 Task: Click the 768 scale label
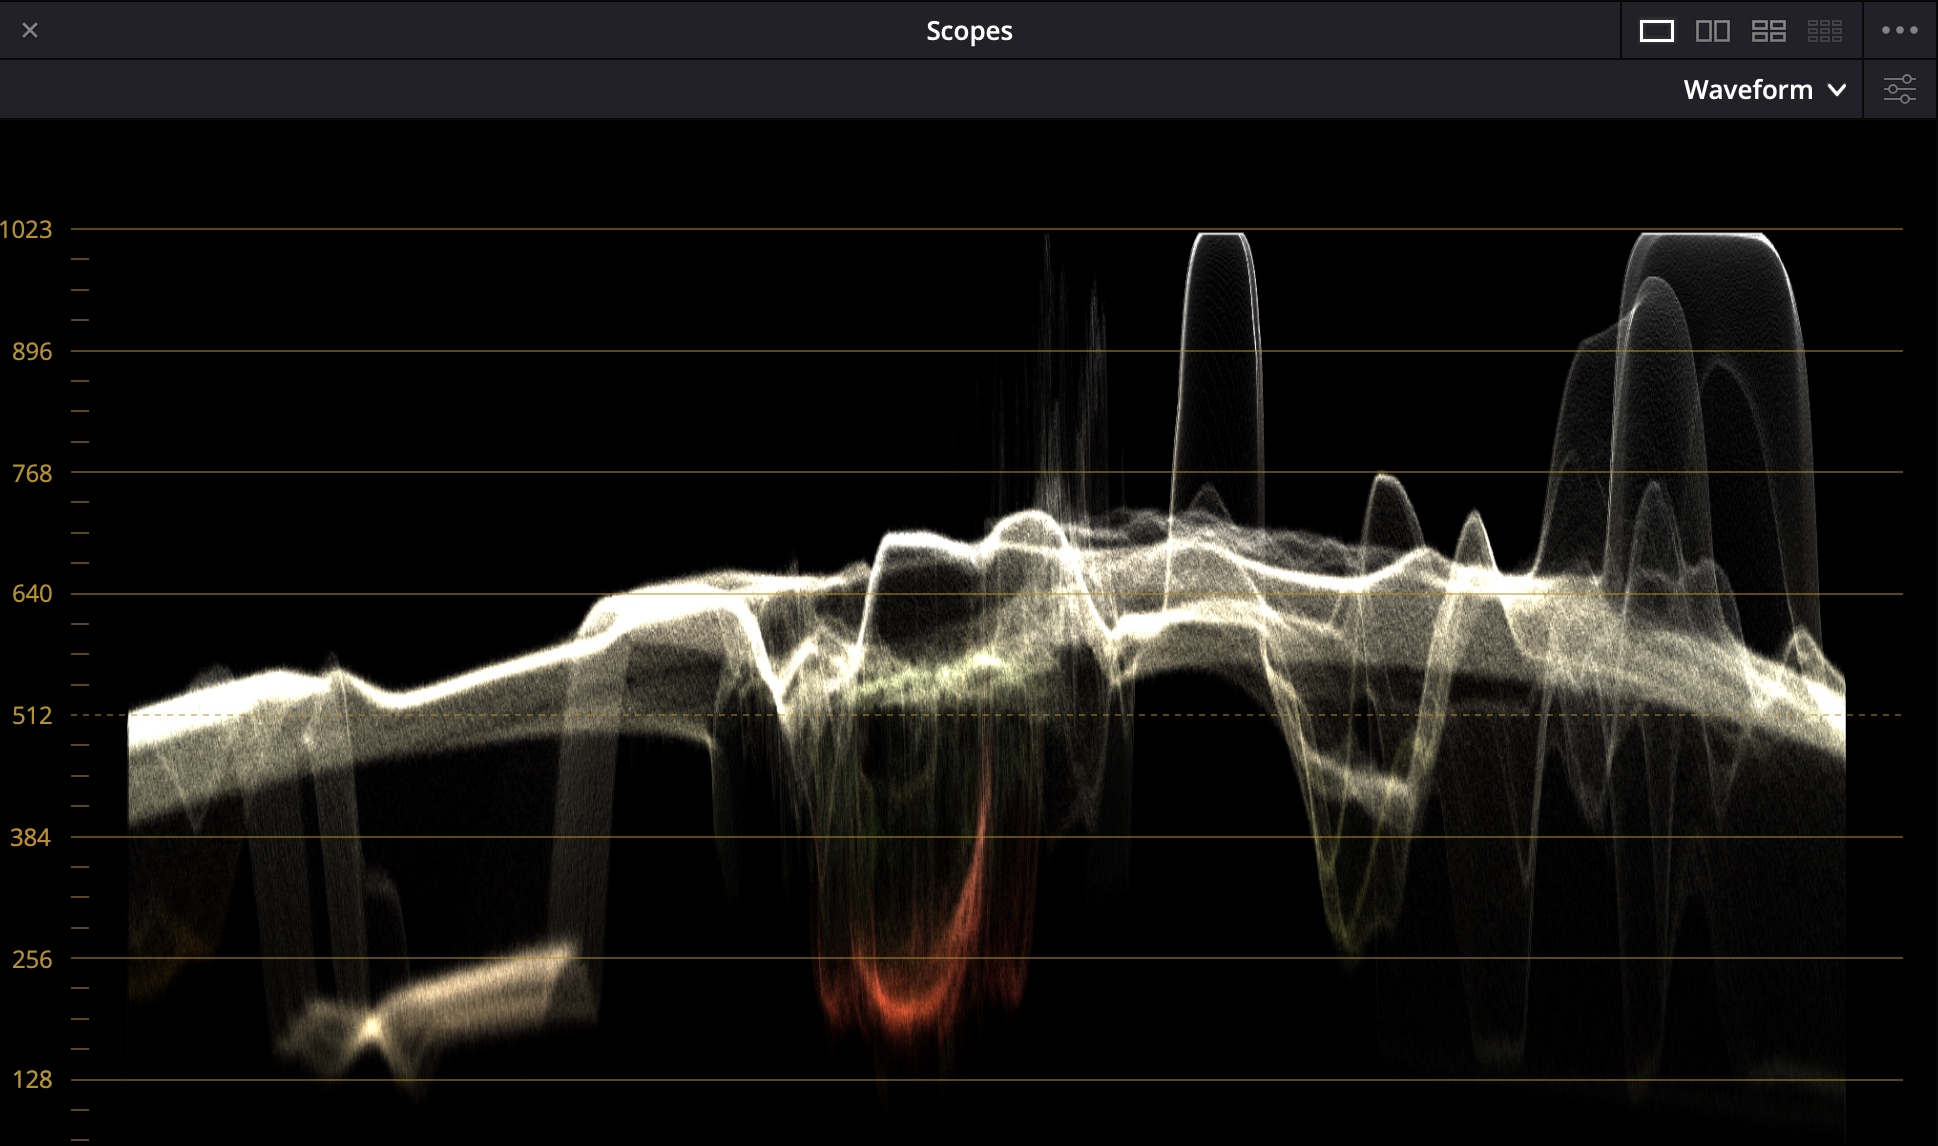coord(31,473)
